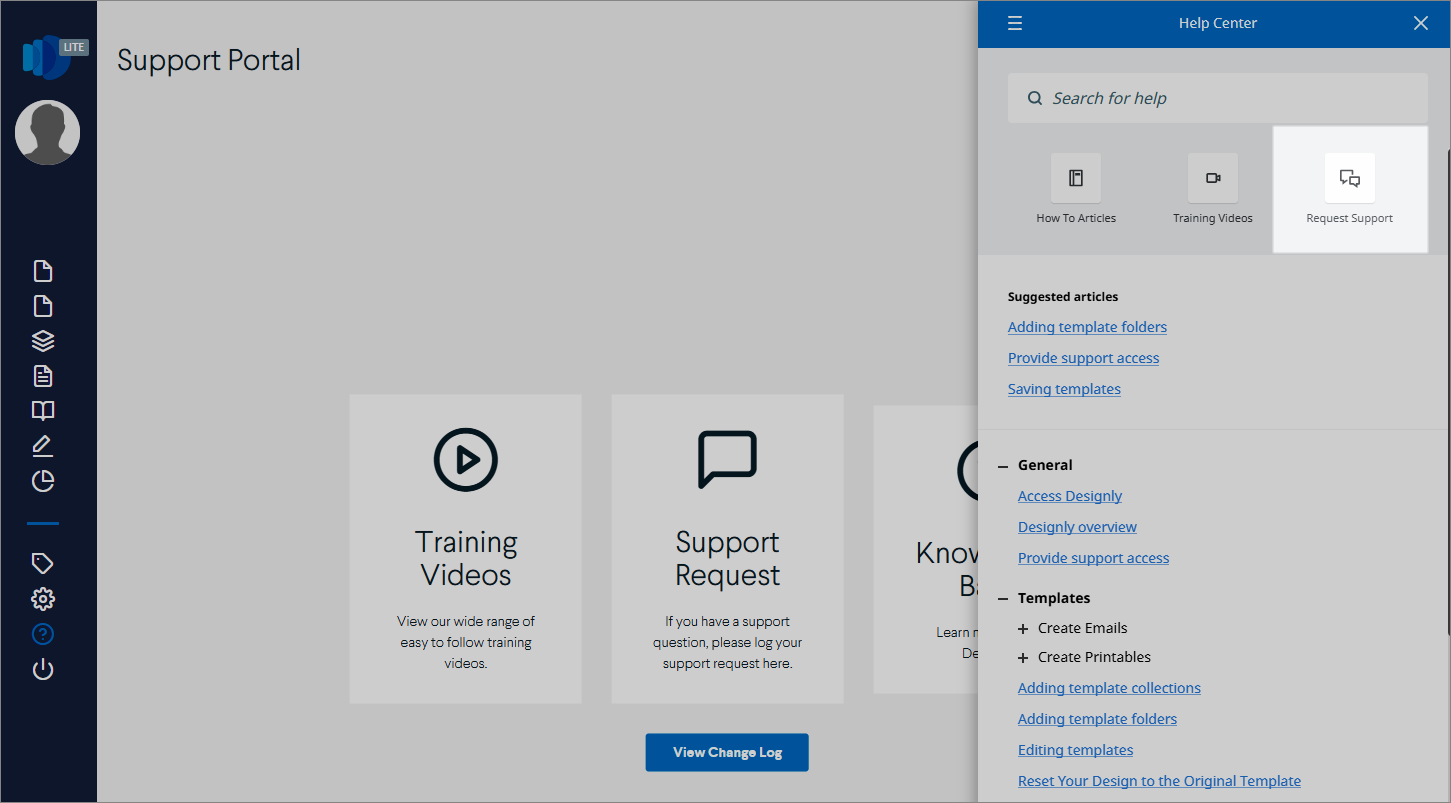The image size is (1451, 803).
Task: Click the blue question mark help icon
Action: click(43, 634)
